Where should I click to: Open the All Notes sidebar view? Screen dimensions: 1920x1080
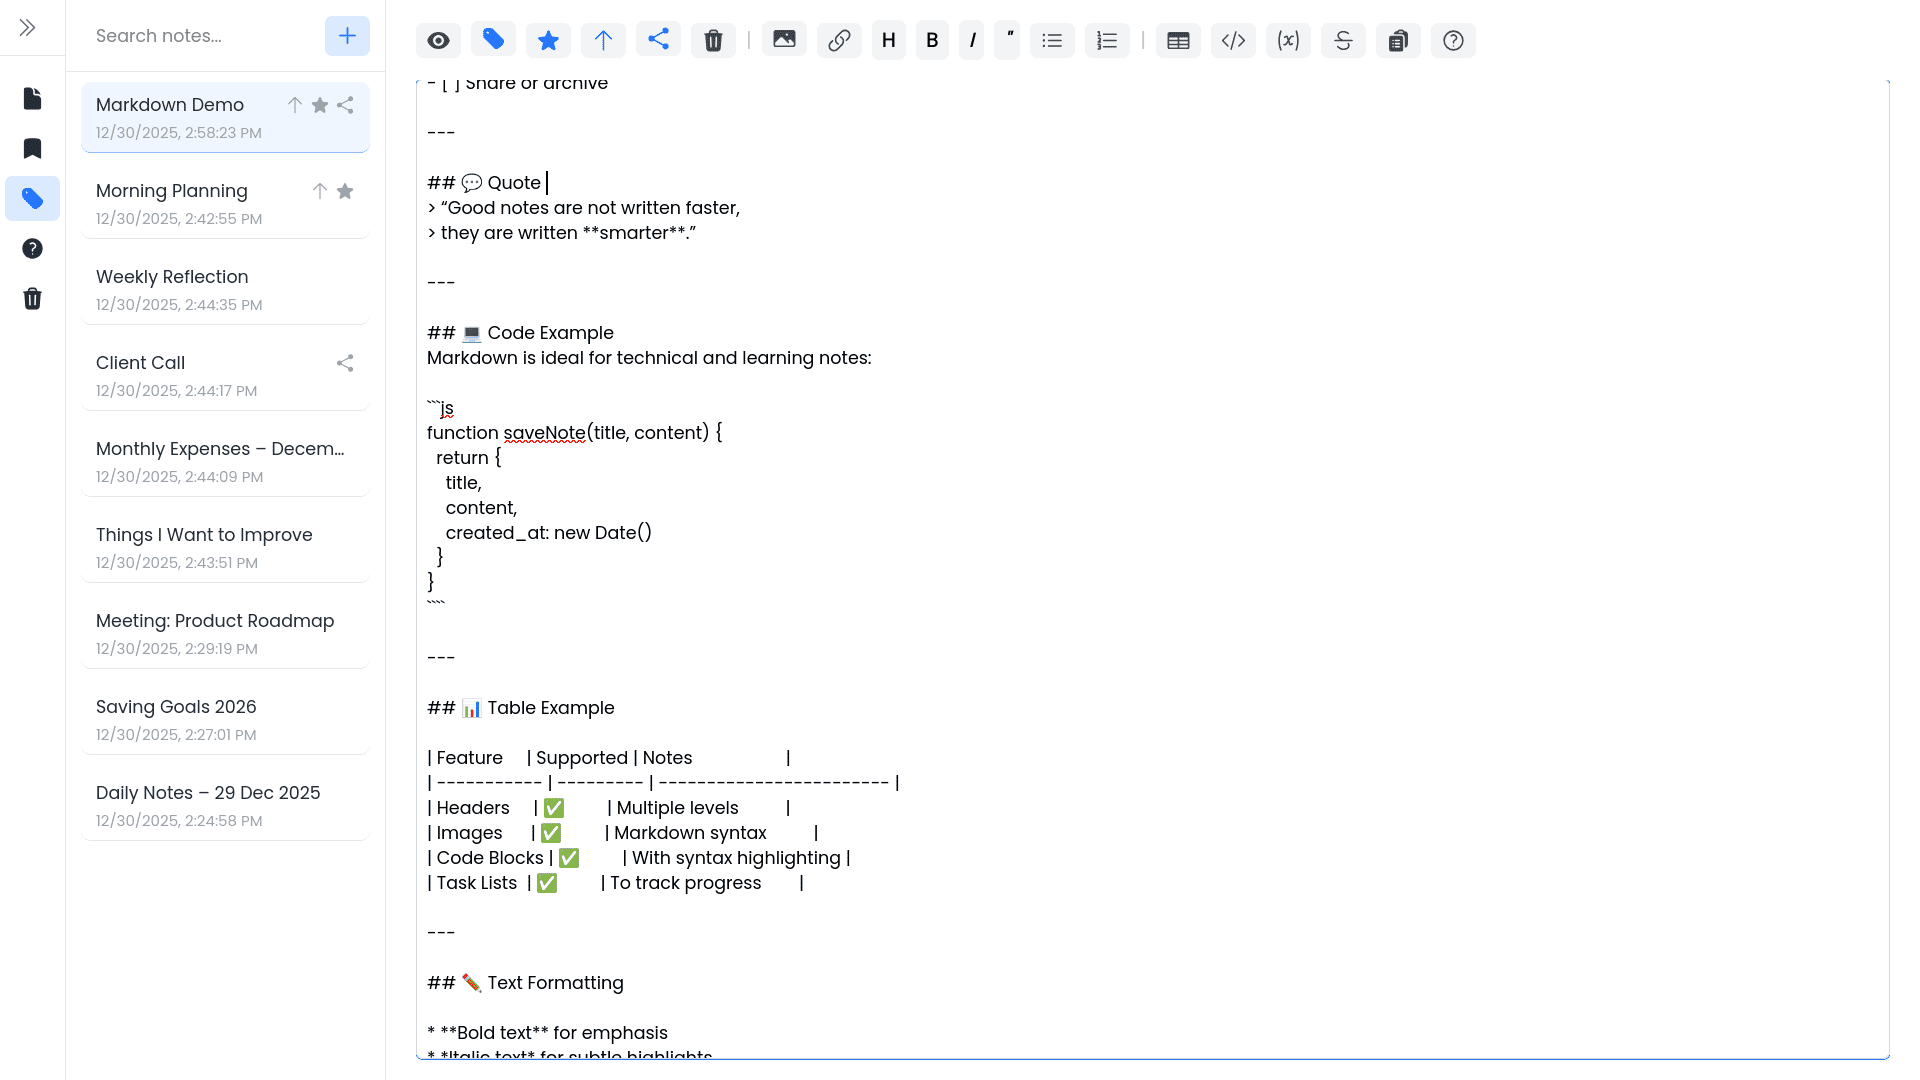click(x=32, y=98)
